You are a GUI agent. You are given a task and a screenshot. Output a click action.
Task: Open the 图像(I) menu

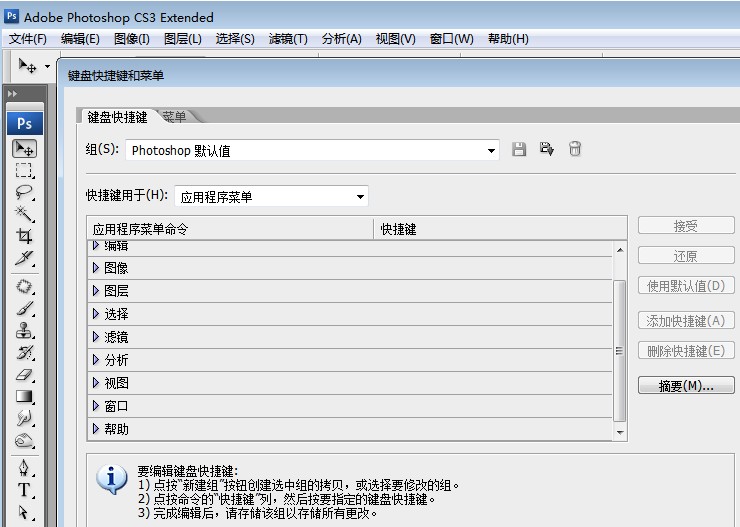pos(132,39)
